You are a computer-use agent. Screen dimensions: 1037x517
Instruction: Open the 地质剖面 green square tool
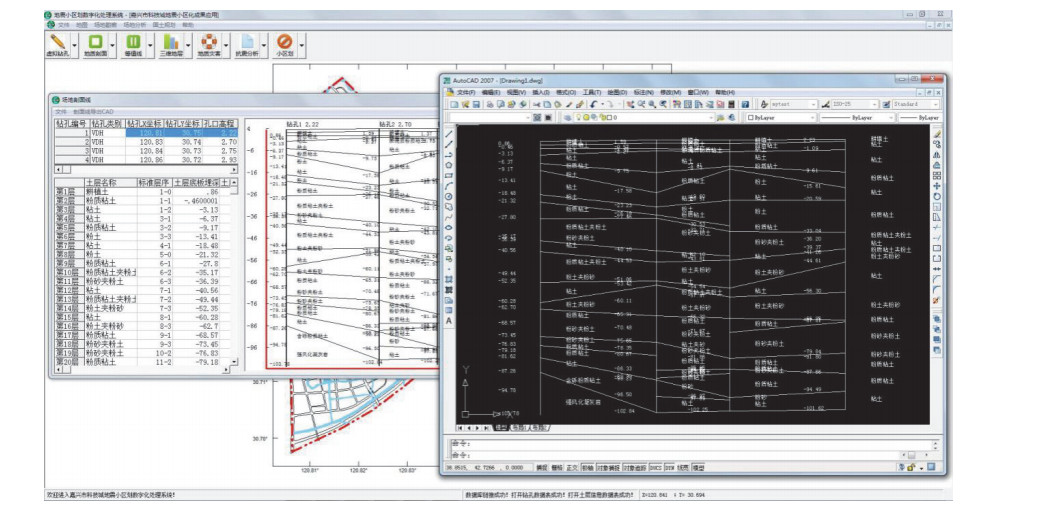tap(95, 42)
